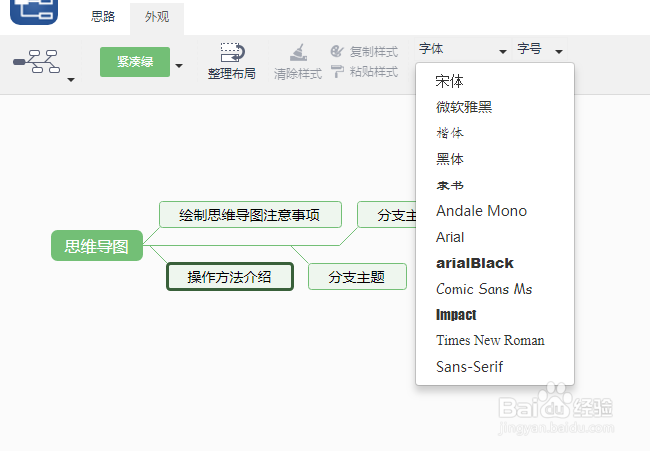Pick the Comic Sans Ms font
650x451 pixels.
[484, 289]
